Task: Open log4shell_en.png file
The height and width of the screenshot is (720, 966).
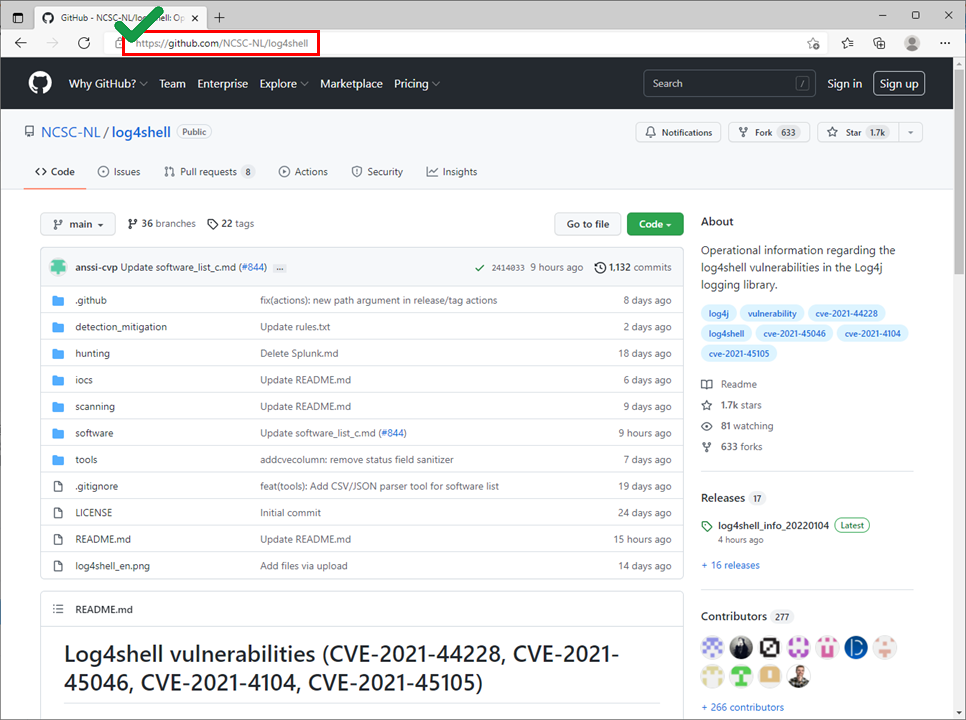Action: click(x=112, y=565)
